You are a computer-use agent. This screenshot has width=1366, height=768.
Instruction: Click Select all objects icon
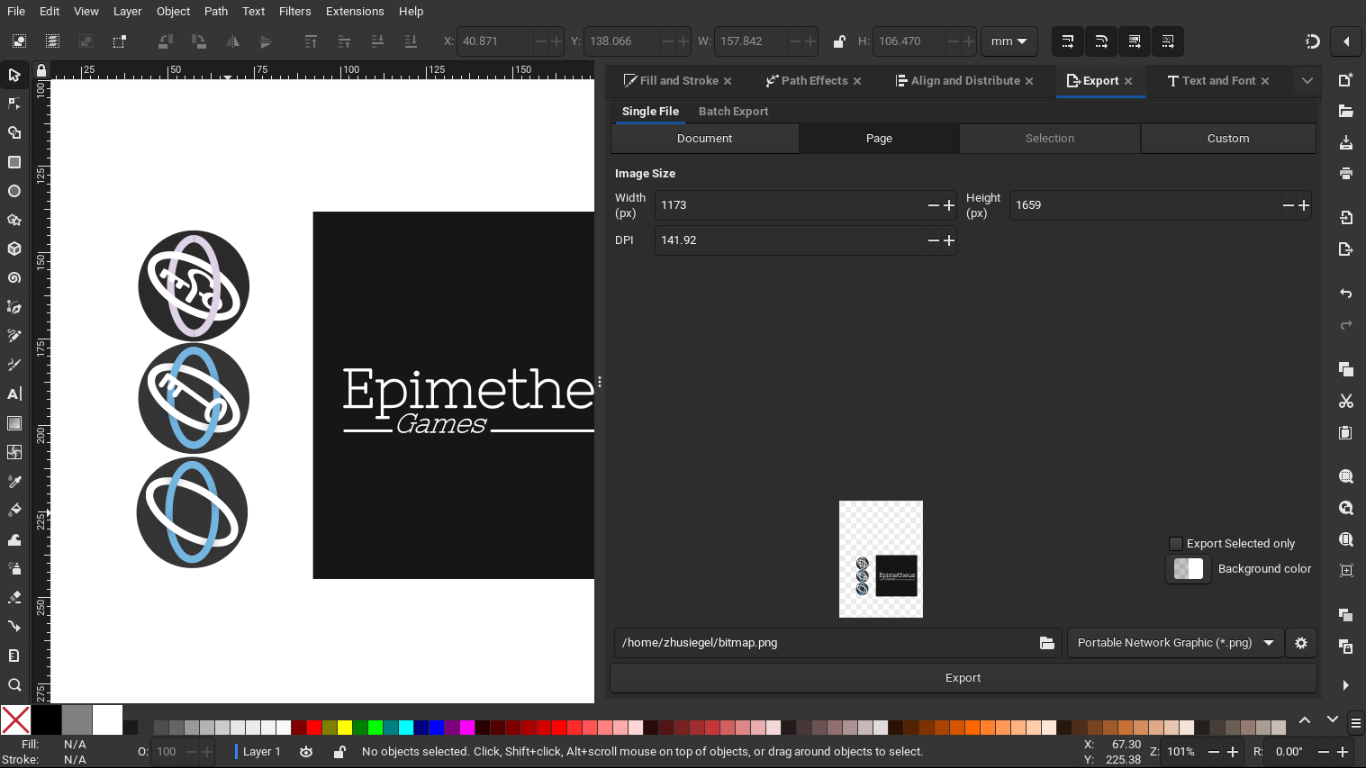click(x=19, y=41)
